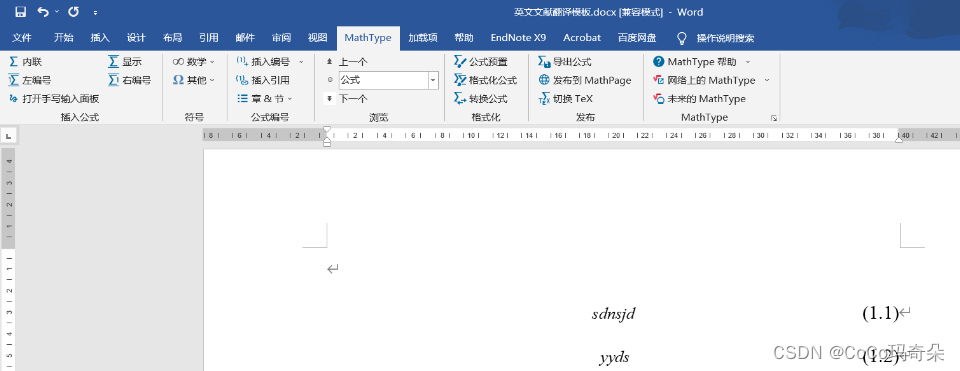Open the MathType group dialog launcher

tap(773, 118)
